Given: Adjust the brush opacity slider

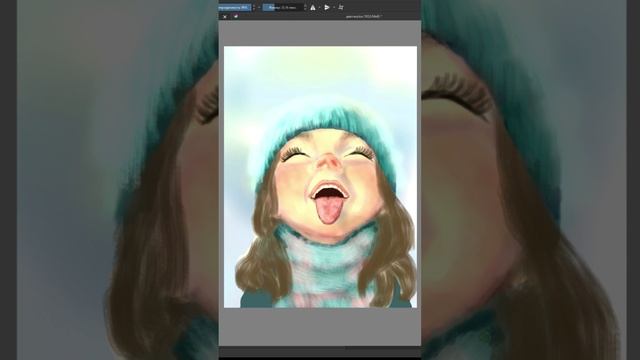Looking at the screenshot, I should (235, 7).
